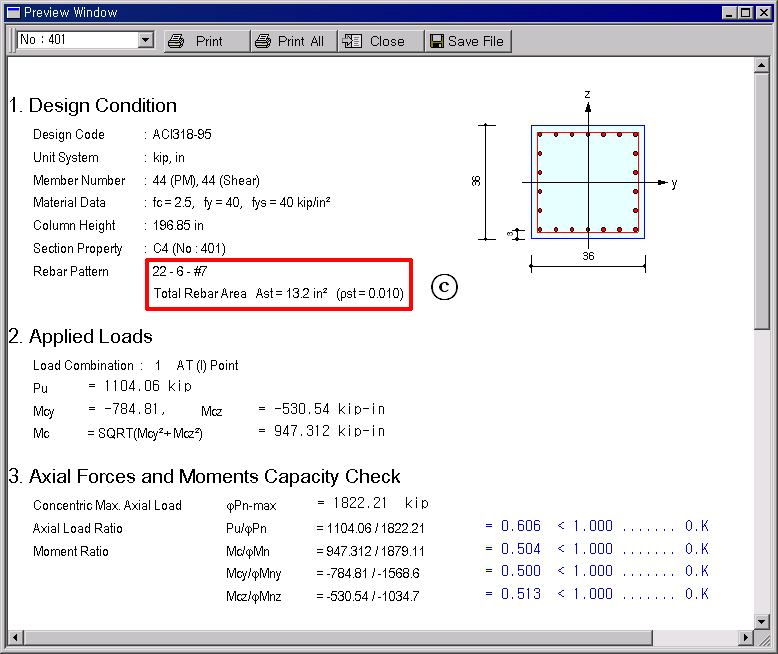This screenshot has width=778, height=654.
Task: Click the toolbar grip handle left of the combo box
Action: [12, 41]
